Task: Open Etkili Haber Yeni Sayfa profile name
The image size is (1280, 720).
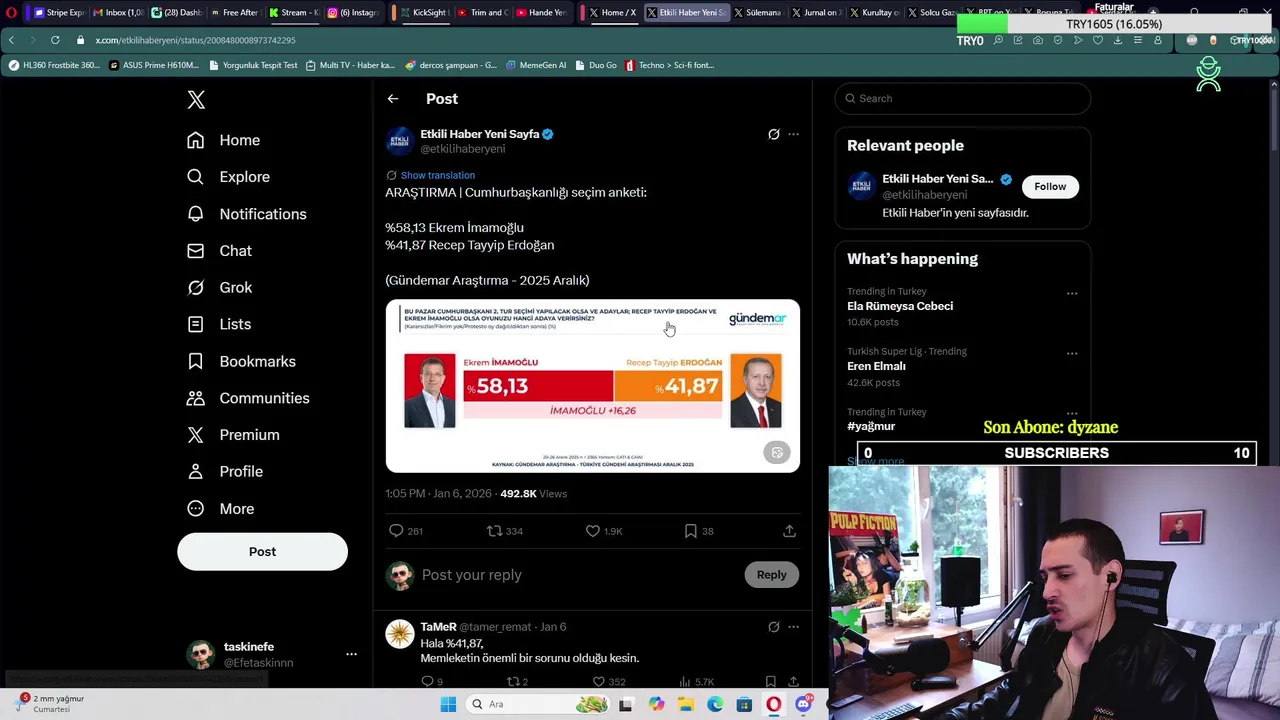Action: (x=479, y=134)
